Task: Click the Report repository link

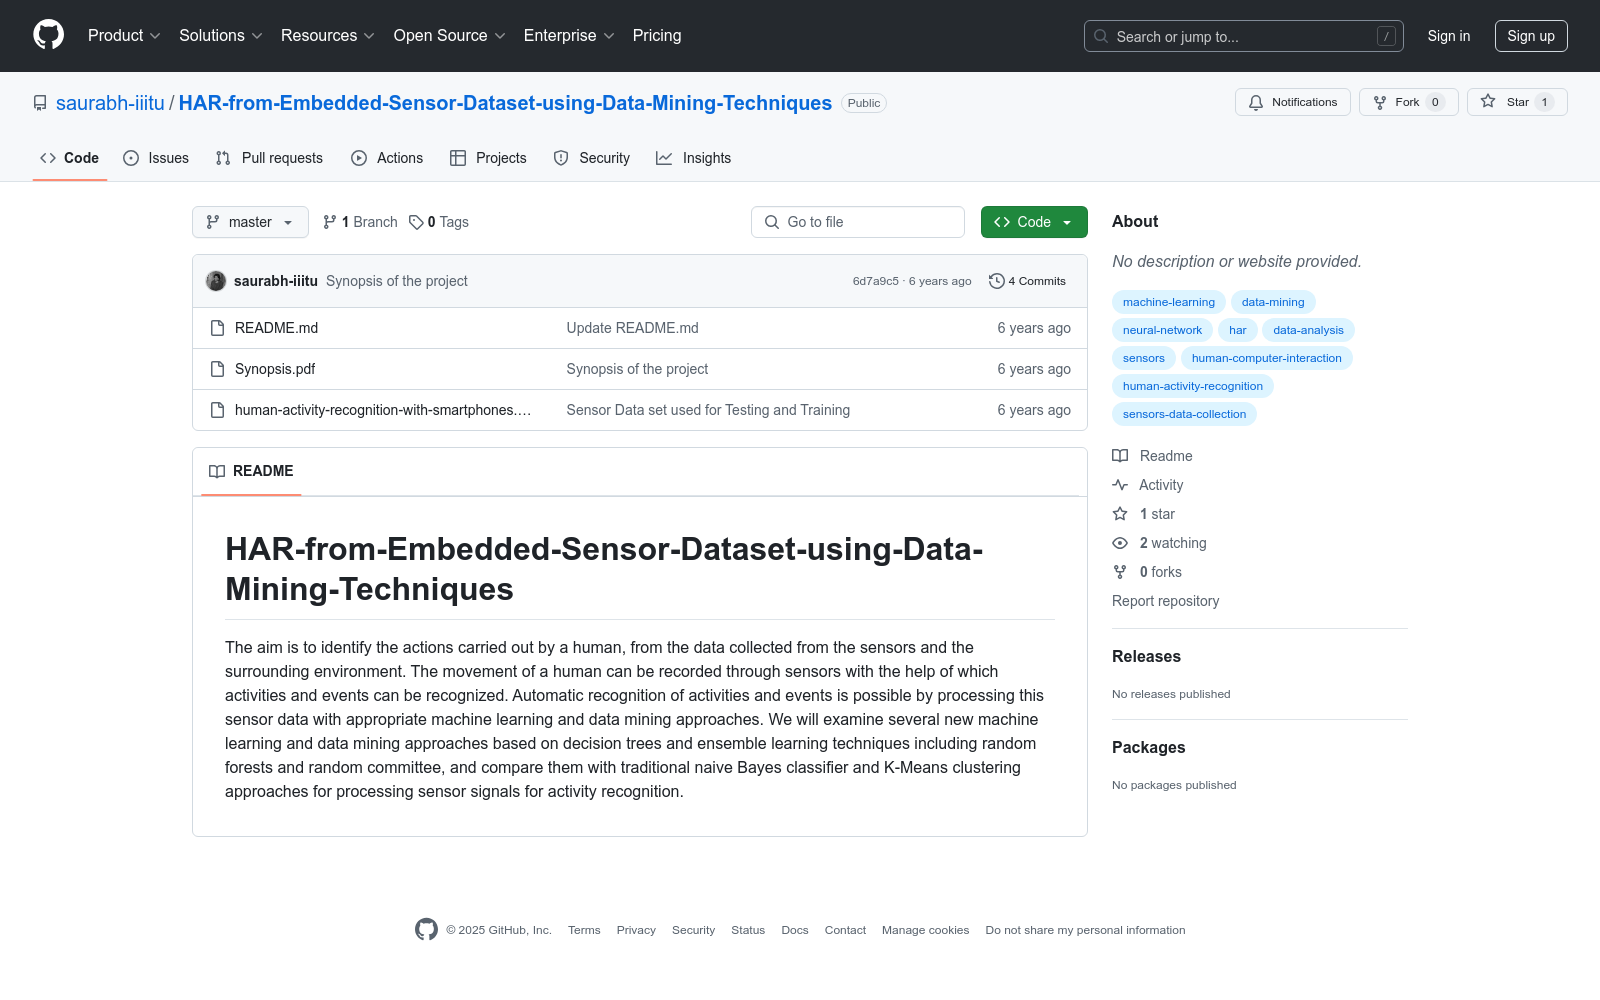Action: (x=1165, y=601)
